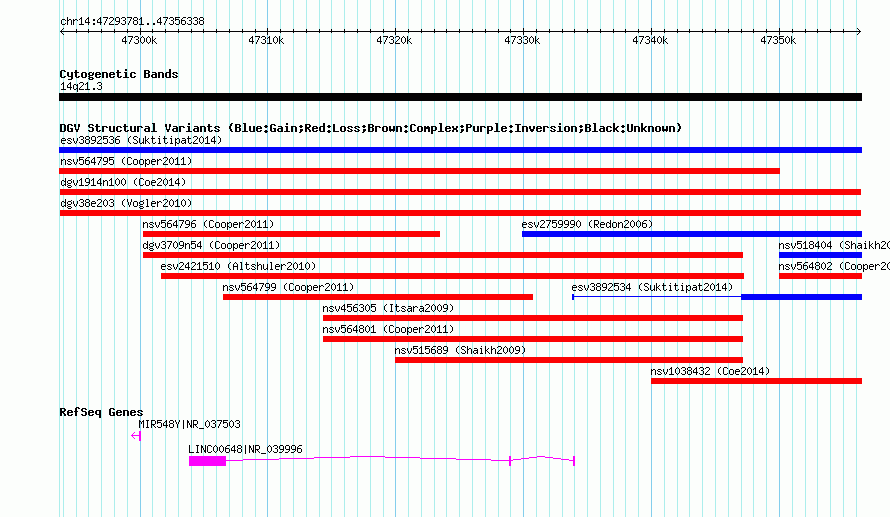This screenshot has width=890, height=517.
Task: Click the nsv518404 blue gain bar
Action: pyautogui.click(x=820, y=255)
